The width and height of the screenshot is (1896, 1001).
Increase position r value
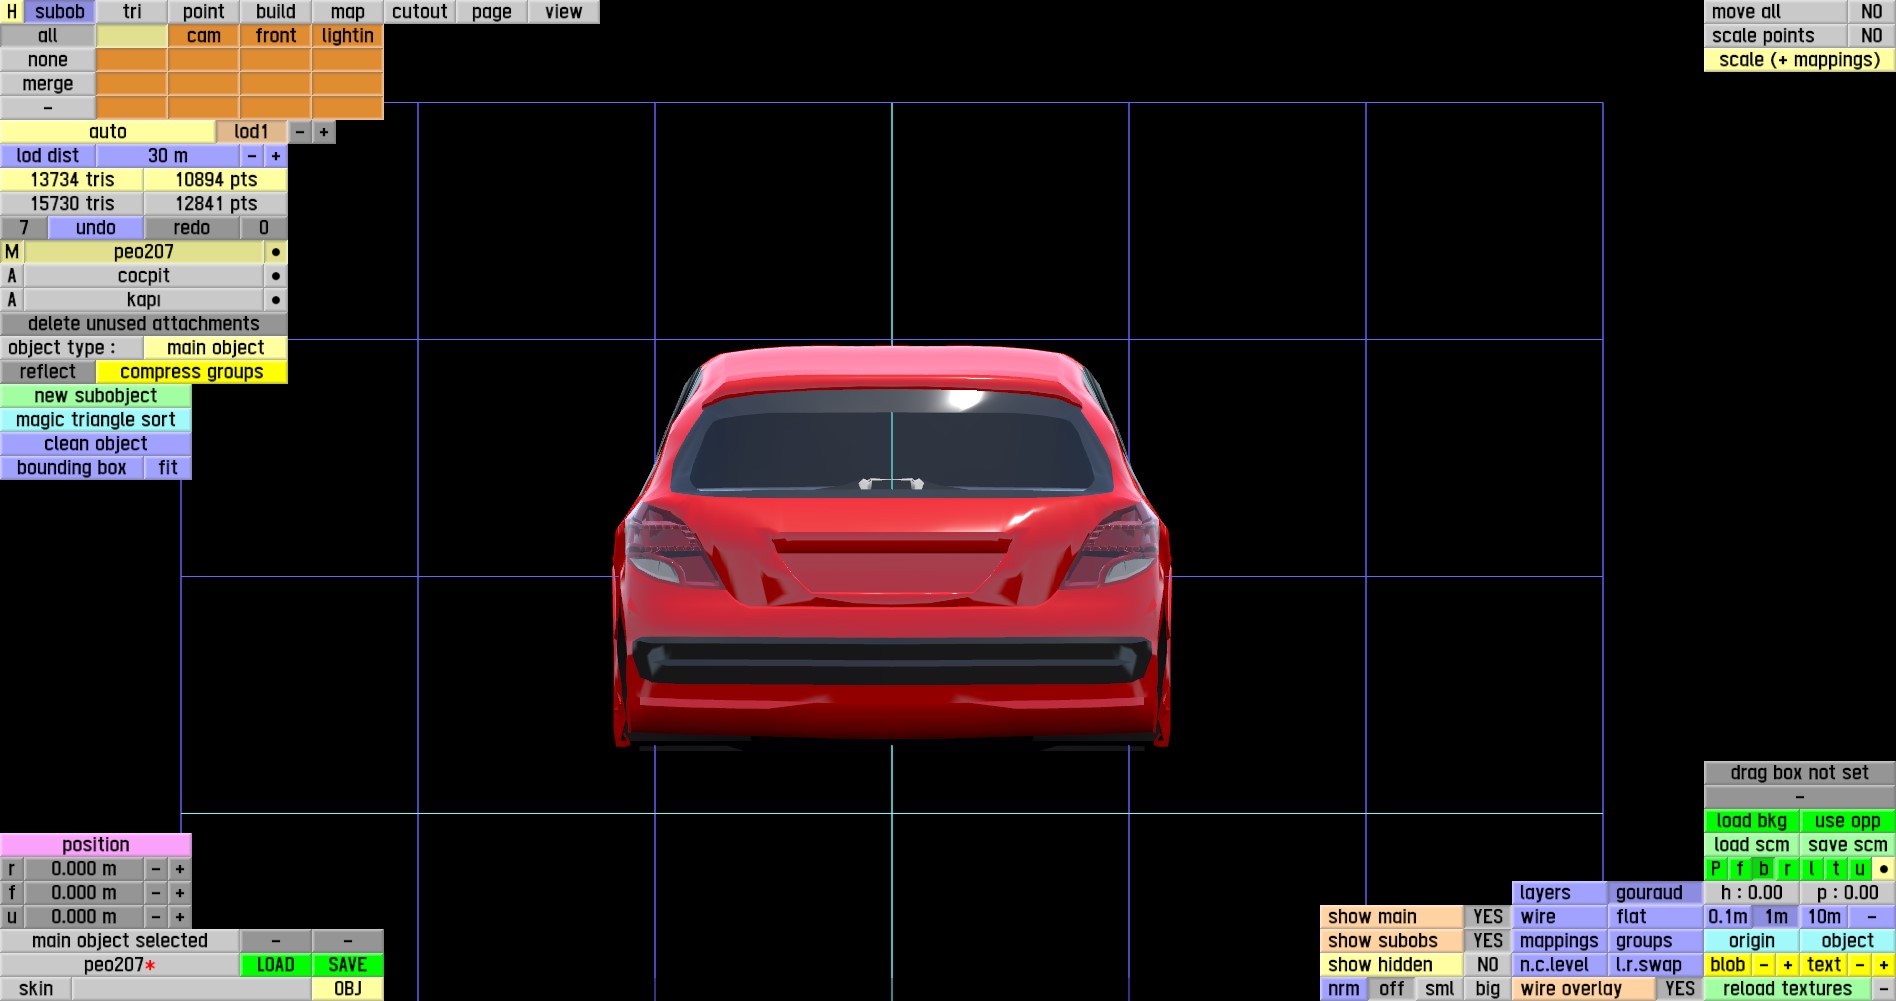pos(180,869)
